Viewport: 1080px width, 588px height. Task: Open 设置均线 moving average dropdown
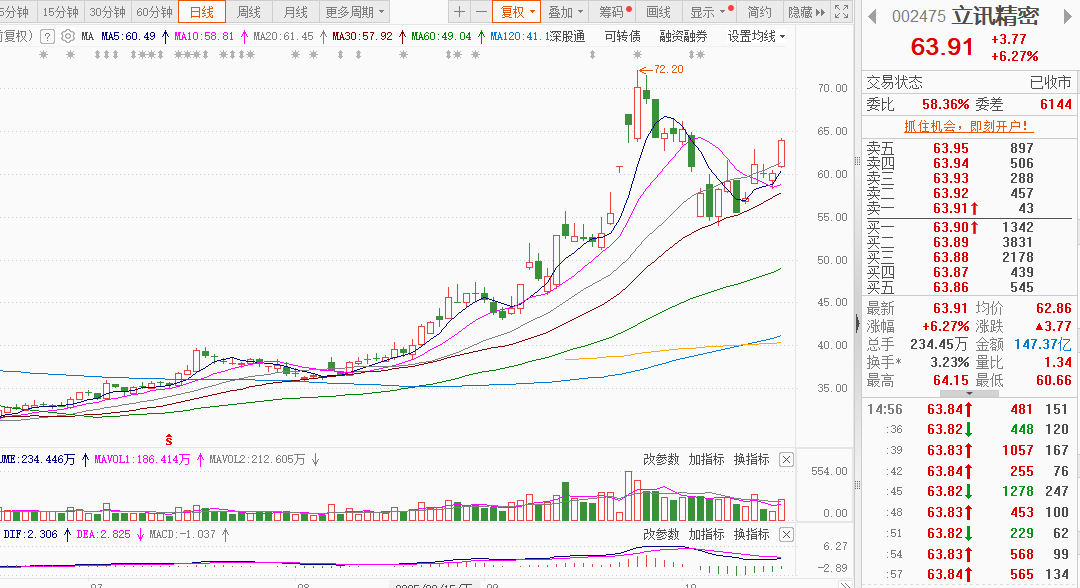click(x=756, y=36)
